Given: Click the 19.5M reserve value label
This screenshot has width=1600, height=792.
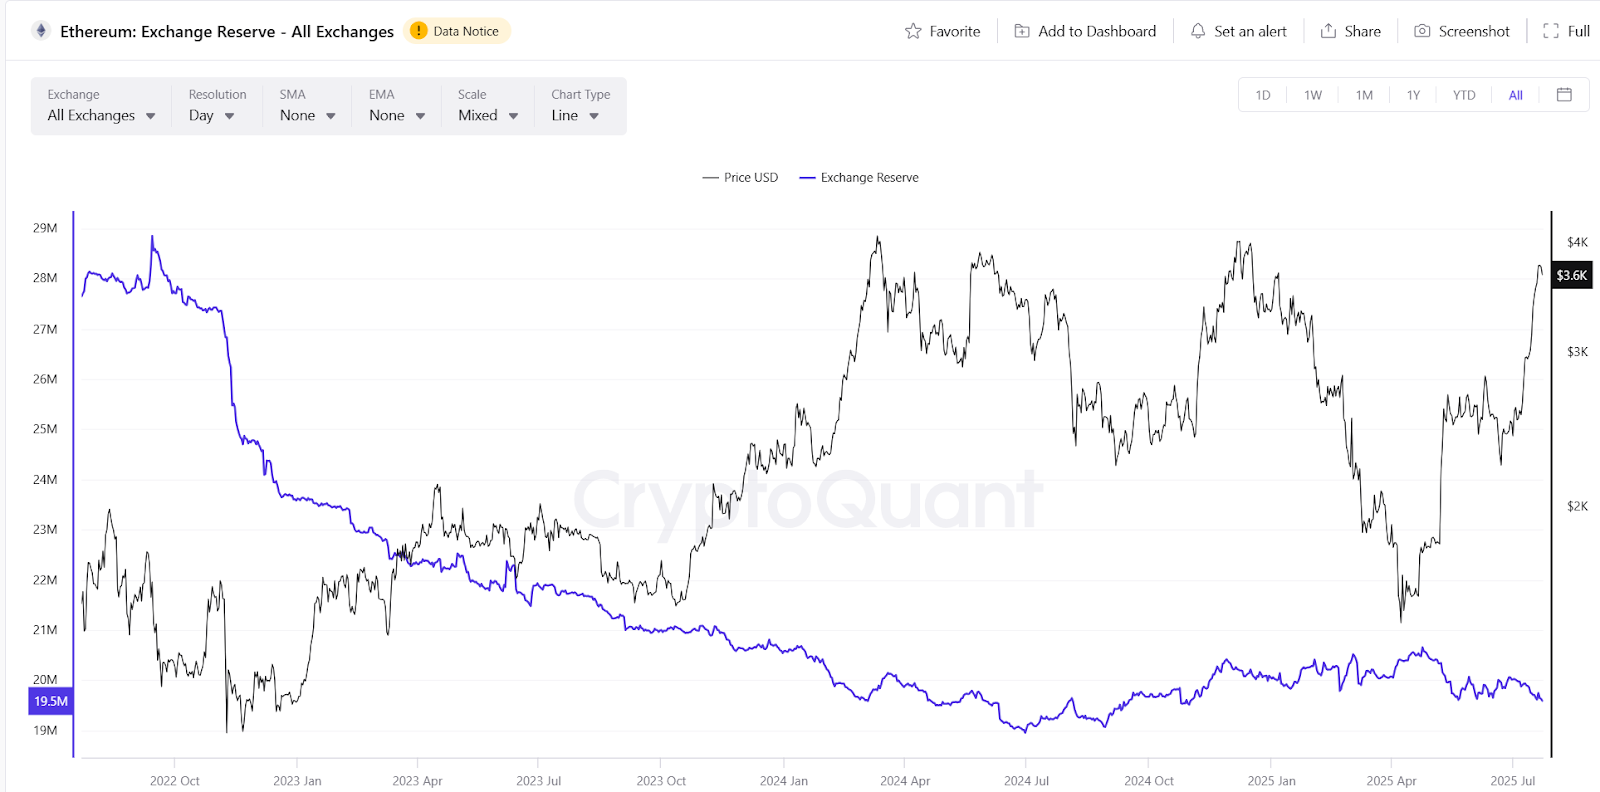Looking at the screenshot, I should (x=51, y=701).
